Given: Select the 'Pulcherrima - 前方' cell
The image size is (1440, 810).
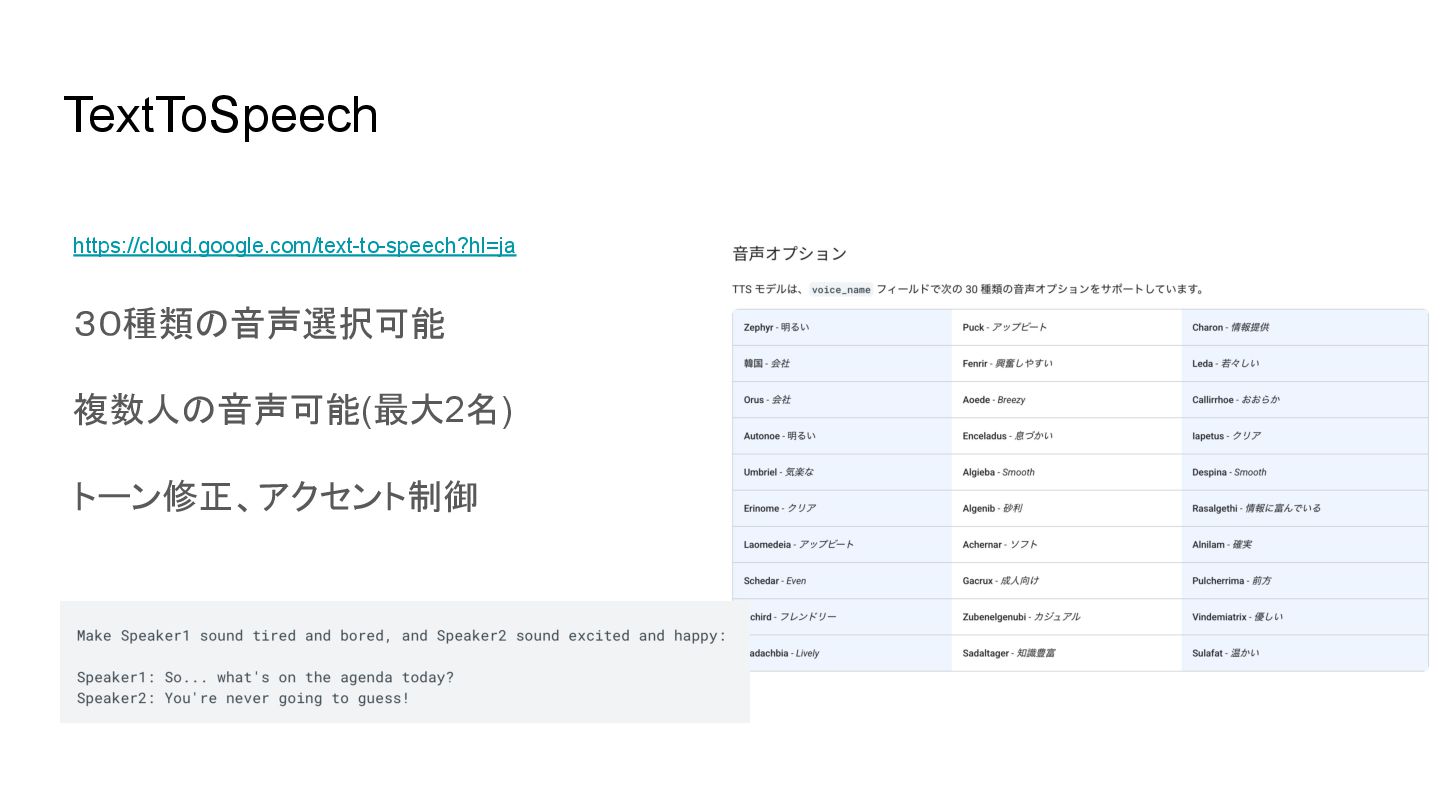Looking at the screenshot, I should pos(1305,580).
